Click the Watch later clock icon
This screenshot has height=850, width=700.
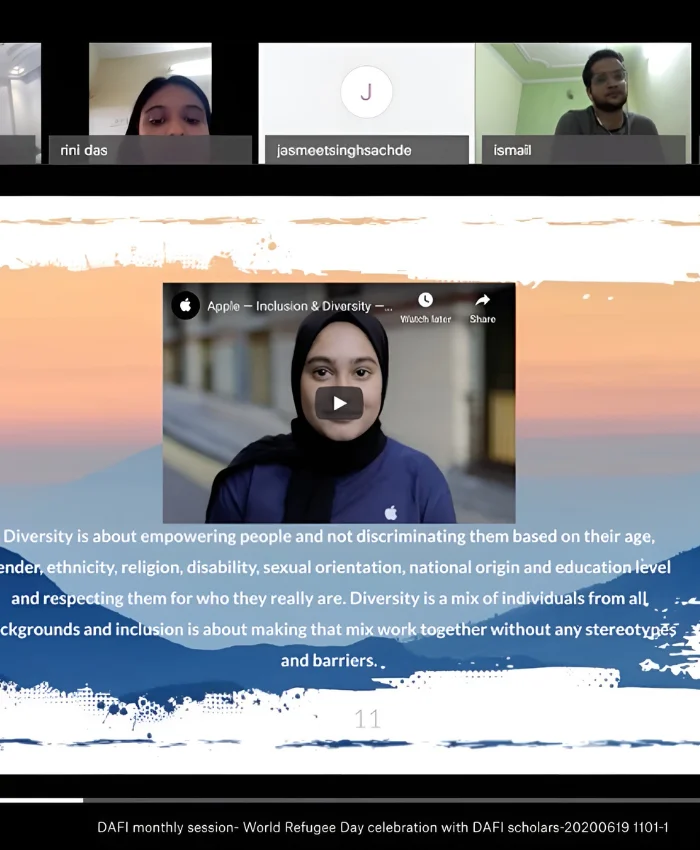click(x=425, y=300)
